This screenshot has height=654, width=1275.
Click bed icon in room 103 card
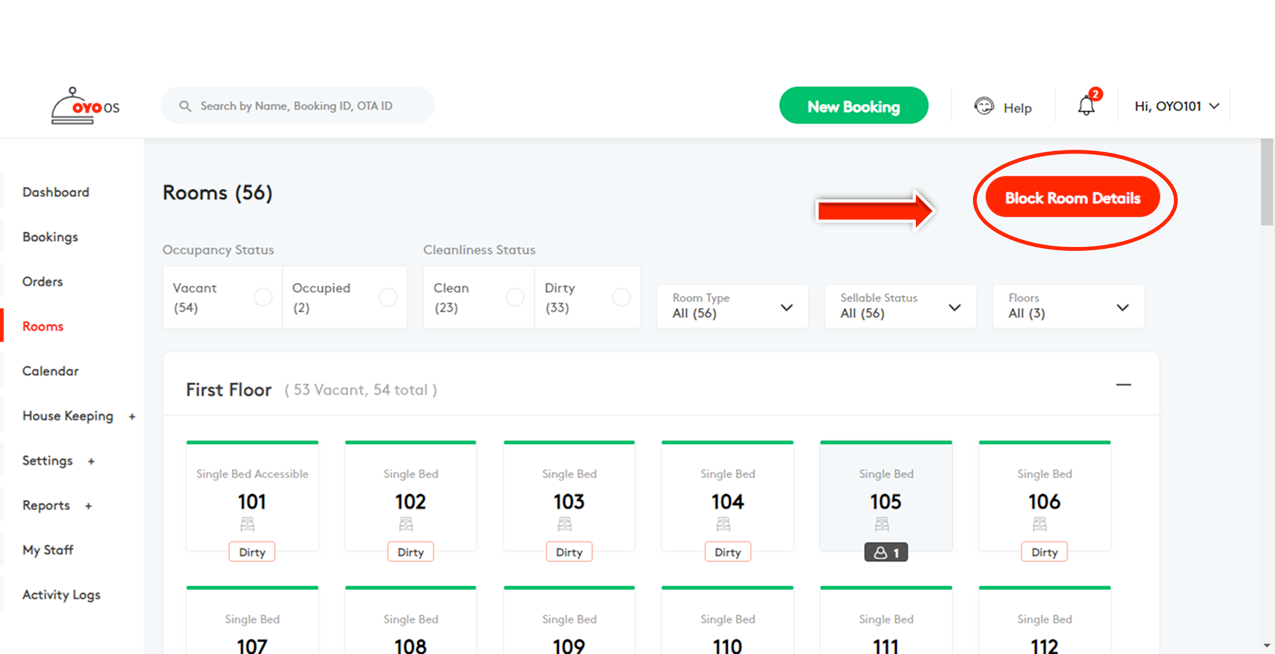pyautogui.click(x=565, y=524)
